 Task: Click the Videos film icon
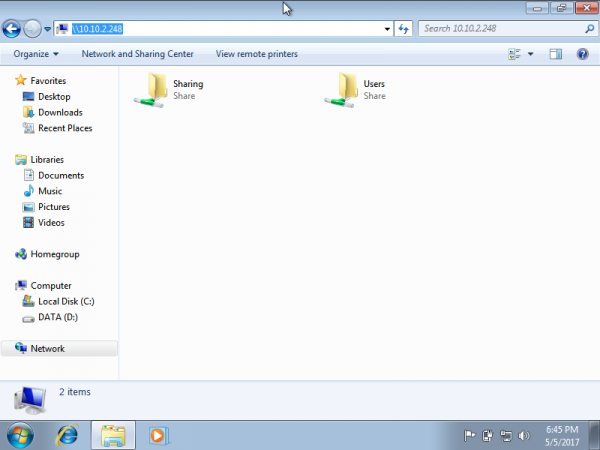pyautogui.click(x=28, y=222)
